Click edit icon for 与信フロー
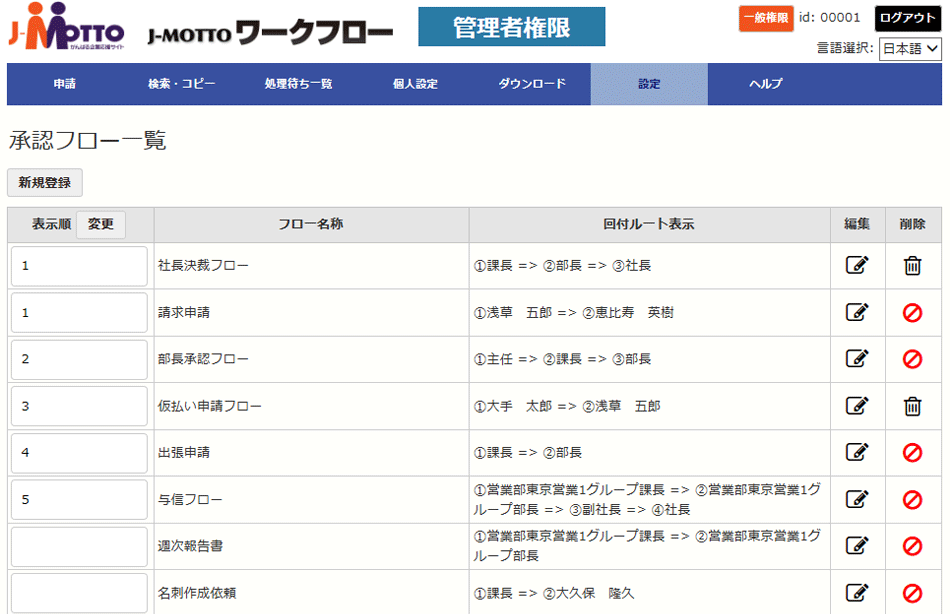This screenshot has width=950, height=614. pos(856,499)
